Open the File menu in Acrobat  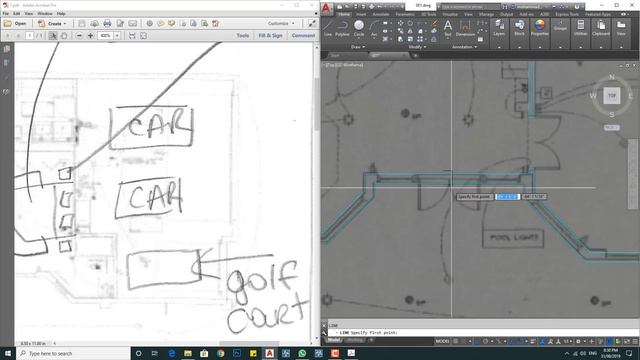coord(5,13)
